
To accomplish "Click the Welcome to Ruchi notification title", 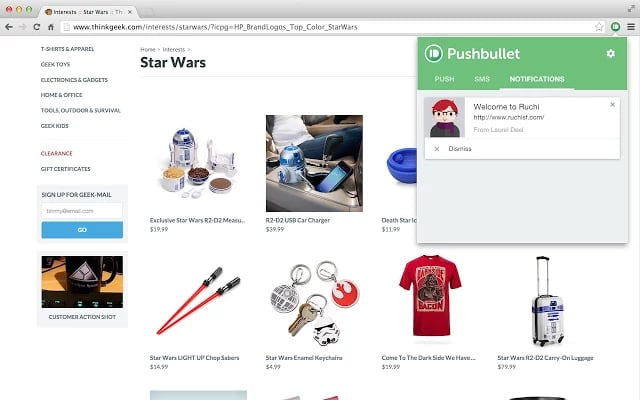I will coord(506,107).
